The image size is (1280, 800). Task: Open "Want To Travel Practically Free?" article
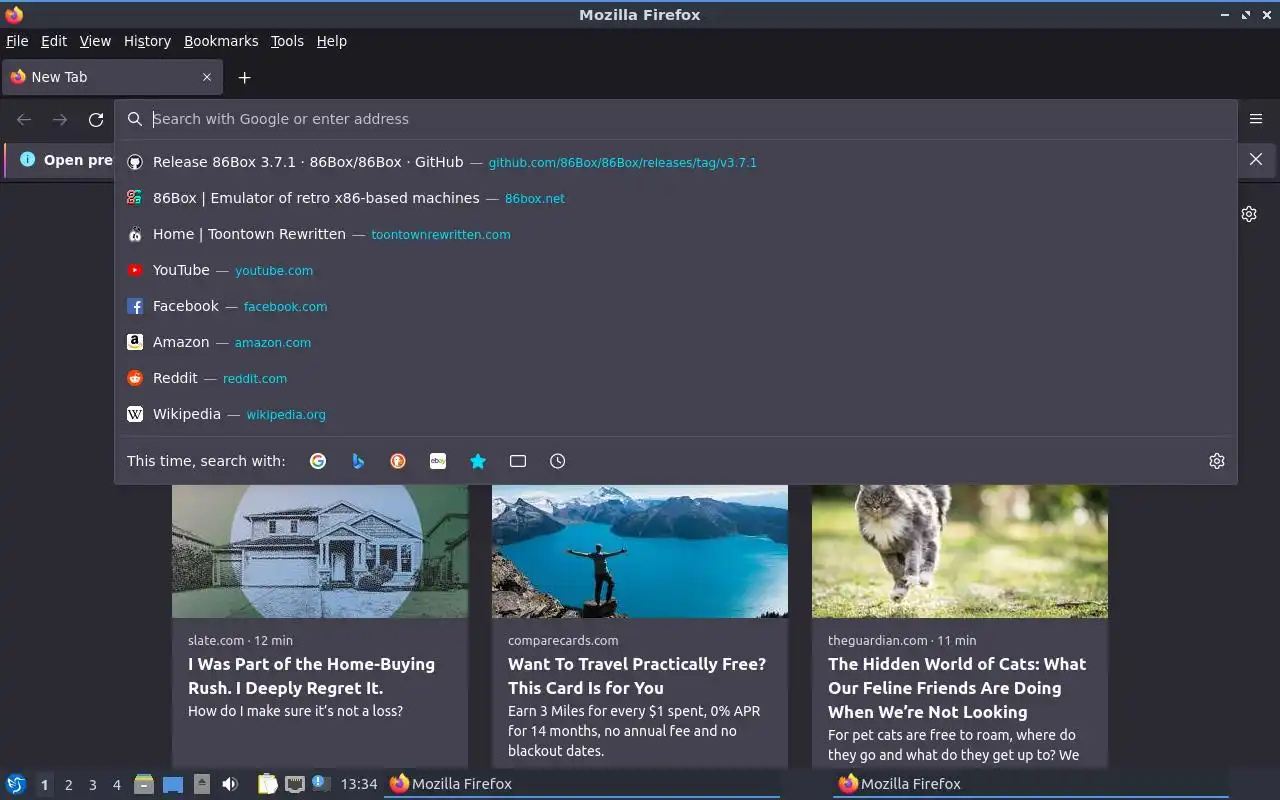(637, 676)
